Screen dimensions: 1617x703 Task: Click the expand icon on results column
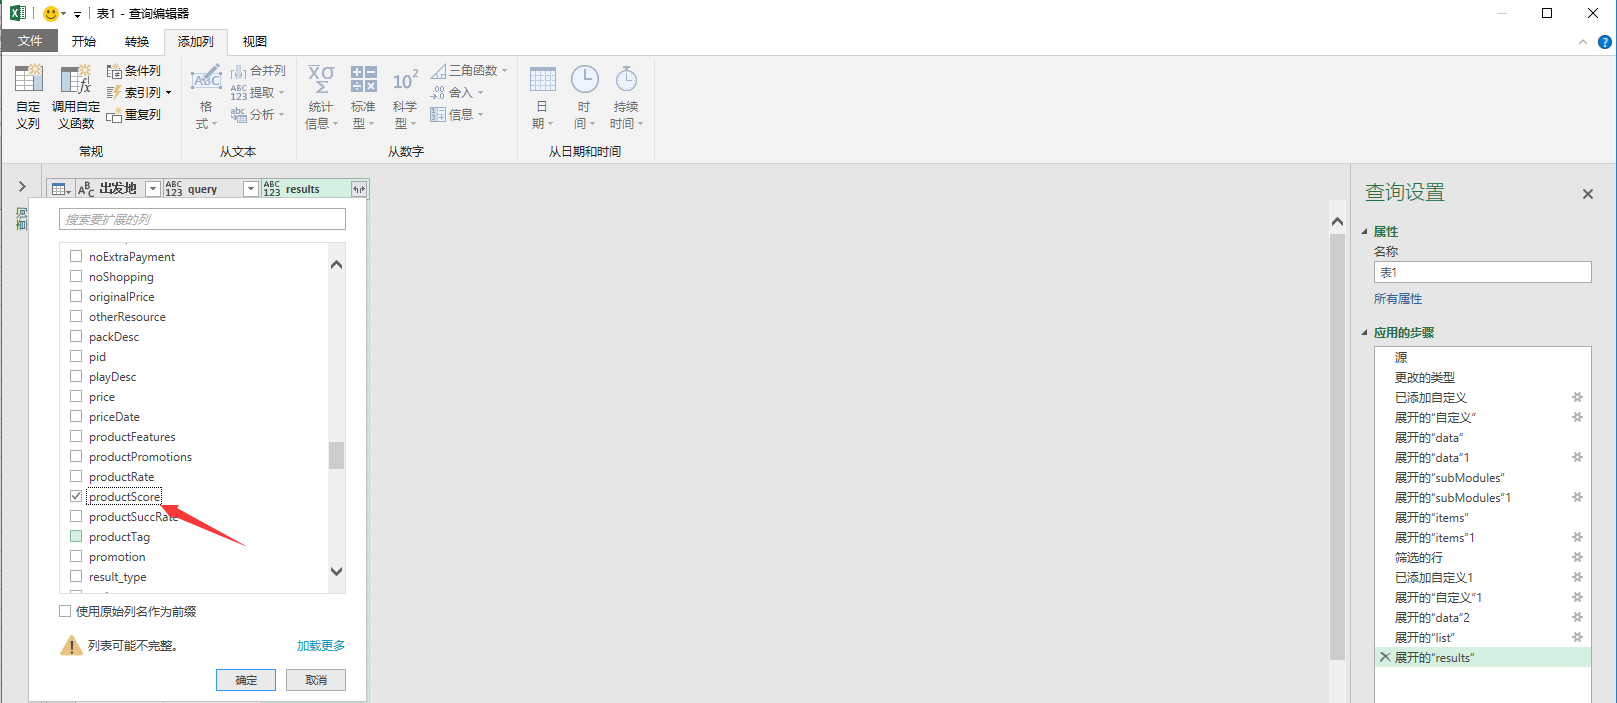[358, 189]
